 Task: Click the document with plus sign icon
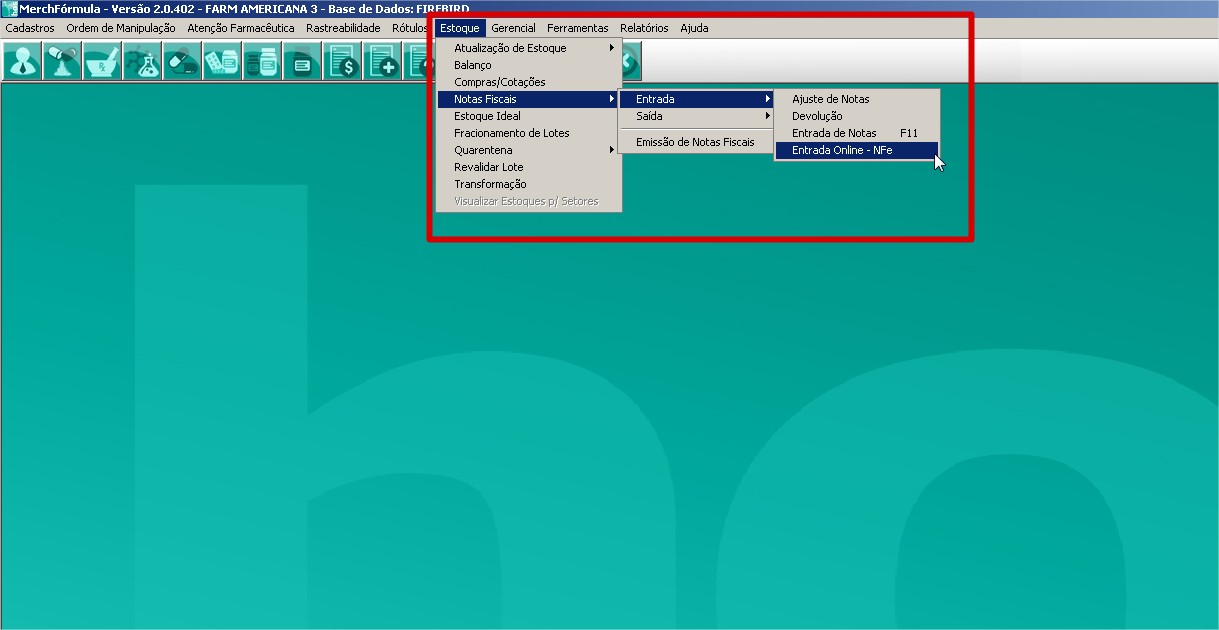pos(382,63)
